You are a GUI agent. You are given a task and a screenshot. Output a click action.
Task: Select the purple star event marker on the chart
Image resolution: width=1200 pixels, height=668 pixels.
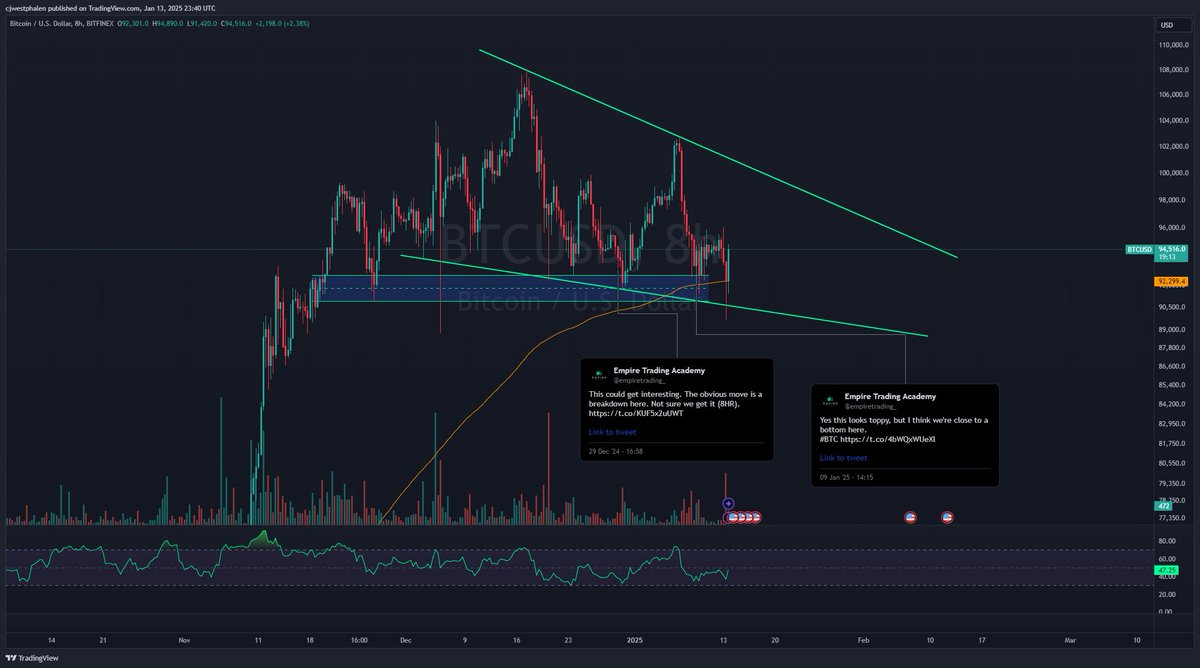point(728,503)
